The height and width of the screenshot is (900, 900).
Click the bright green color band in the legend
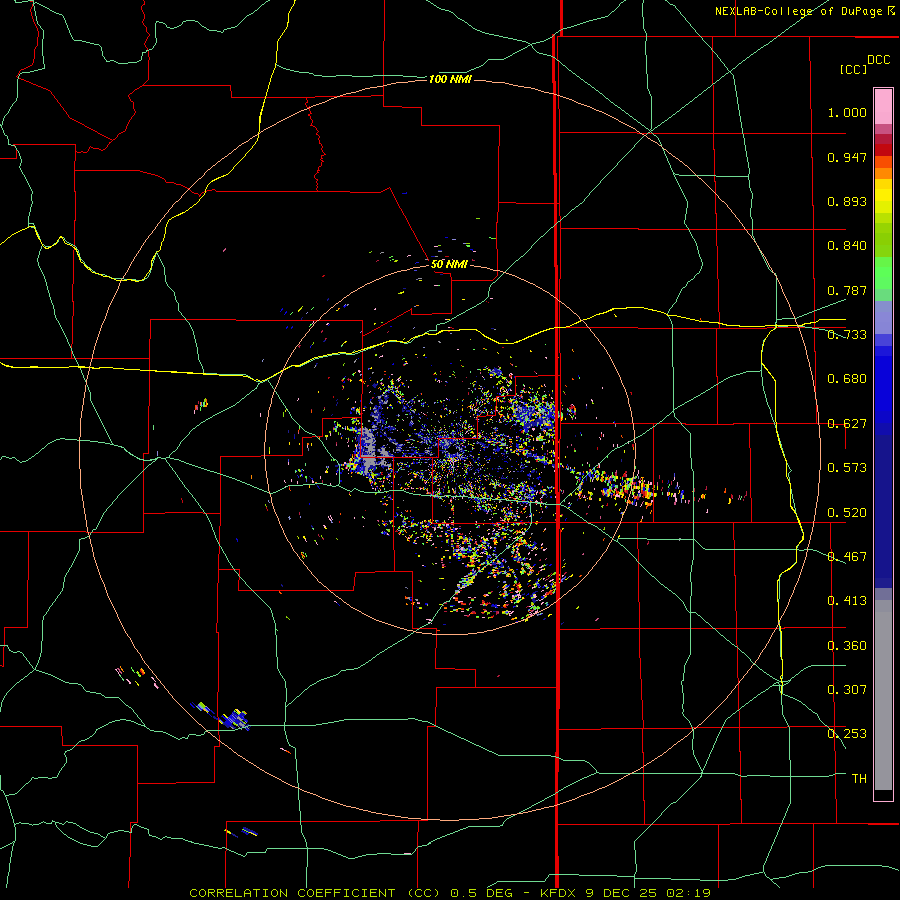[883, 273]
